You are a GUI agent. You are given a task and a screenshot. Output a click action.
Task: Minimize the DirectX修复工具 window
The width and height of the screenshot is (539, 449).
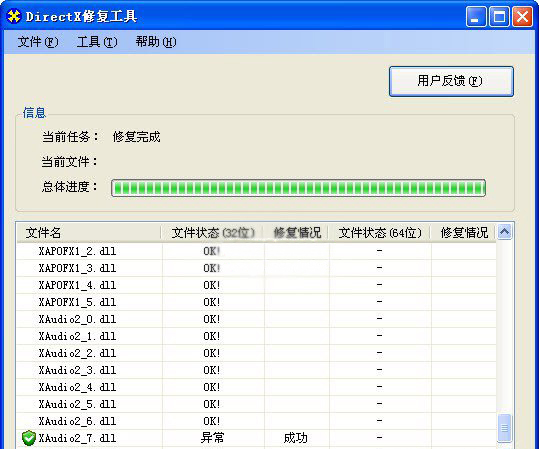coord(476,17)
